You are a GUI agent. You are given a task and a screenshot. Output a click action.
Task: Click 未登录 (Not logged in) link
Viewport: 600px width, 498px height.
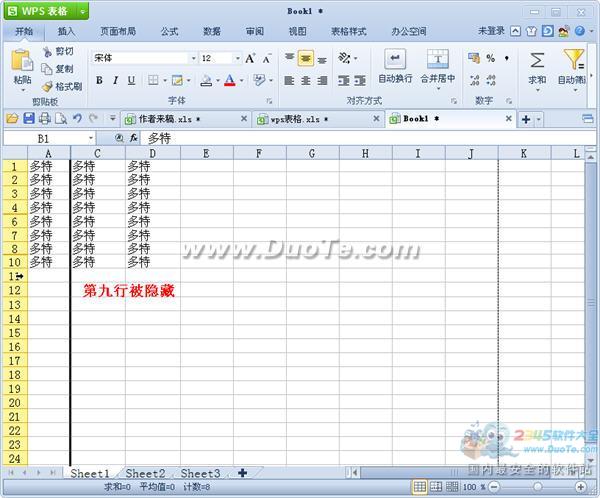491,31
